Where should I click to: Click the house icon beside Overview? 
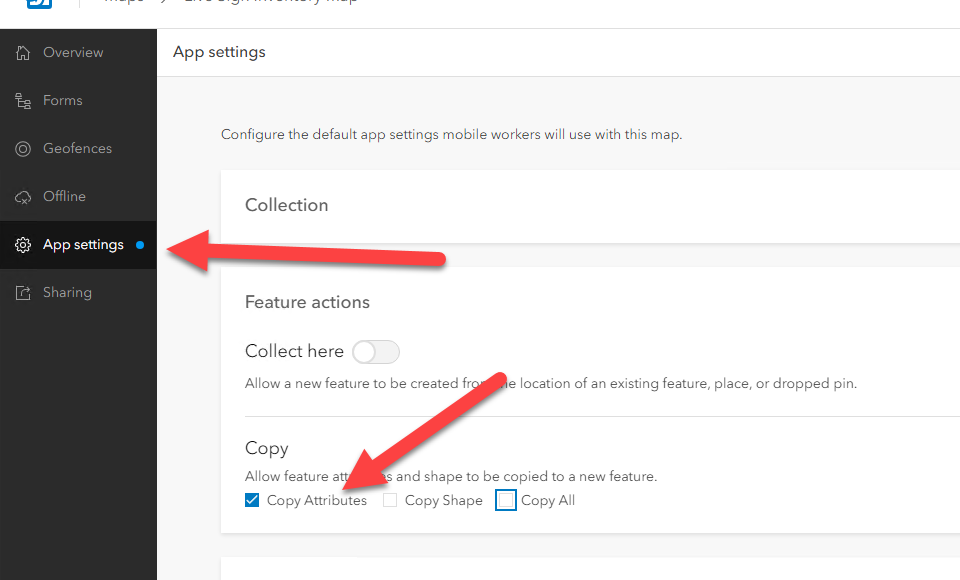tap(23, 53)
